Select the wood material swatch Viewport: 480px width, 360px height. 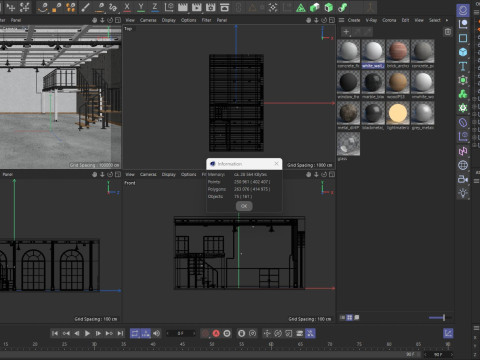(x=398, y=82)
